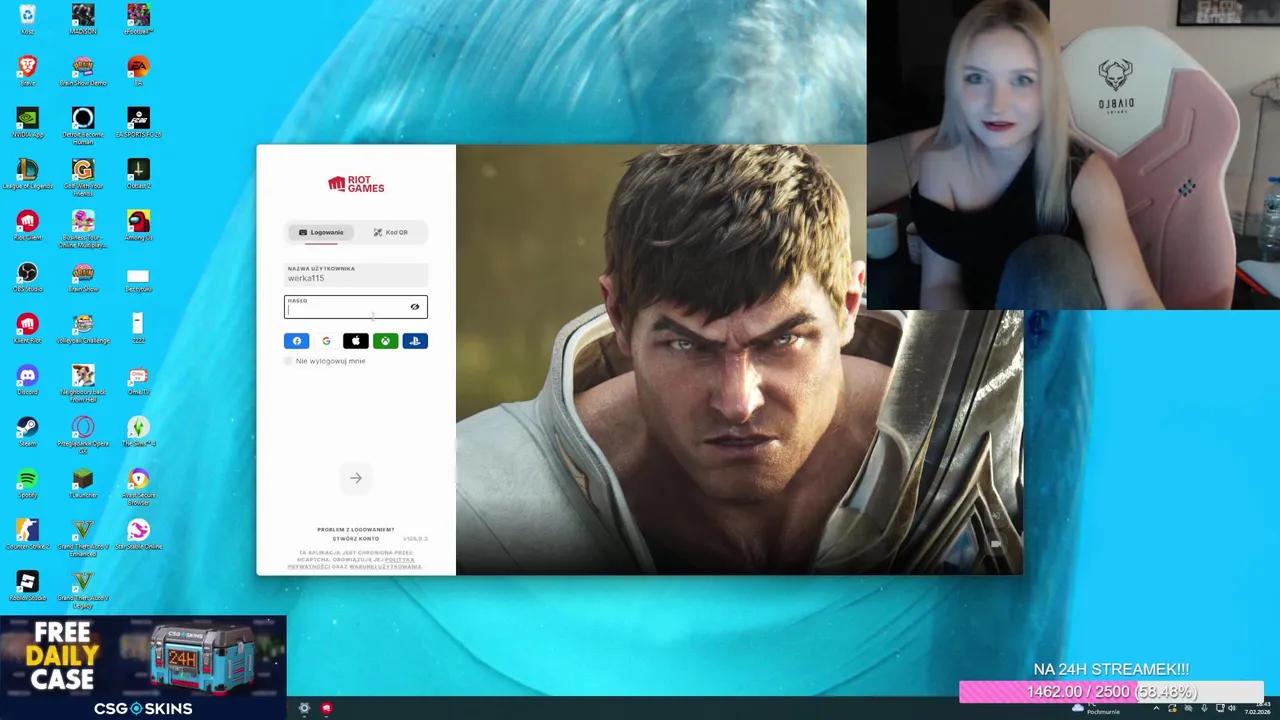Click the Riot Client taskbar icon
This screenshot has width=1280, height=720.
(326, 708)
